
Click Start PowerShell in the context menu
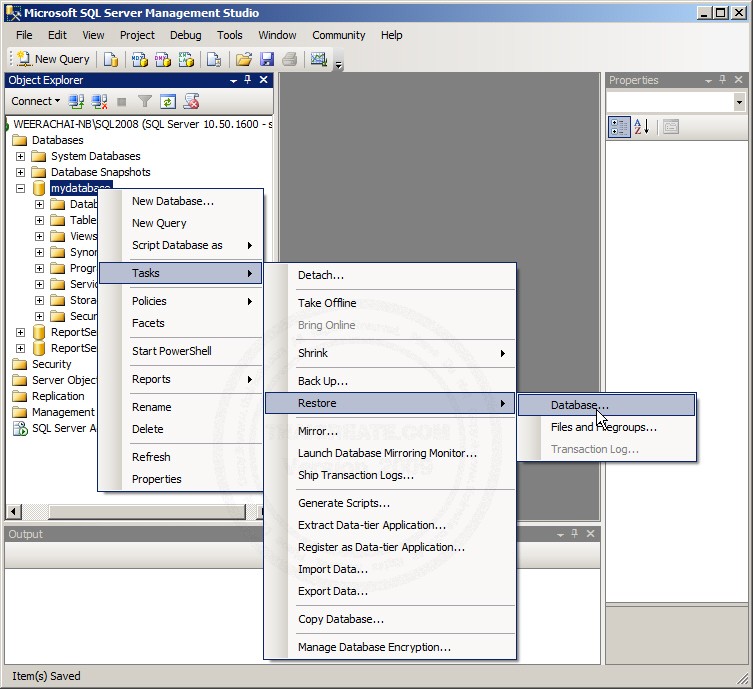pos(181,351)
